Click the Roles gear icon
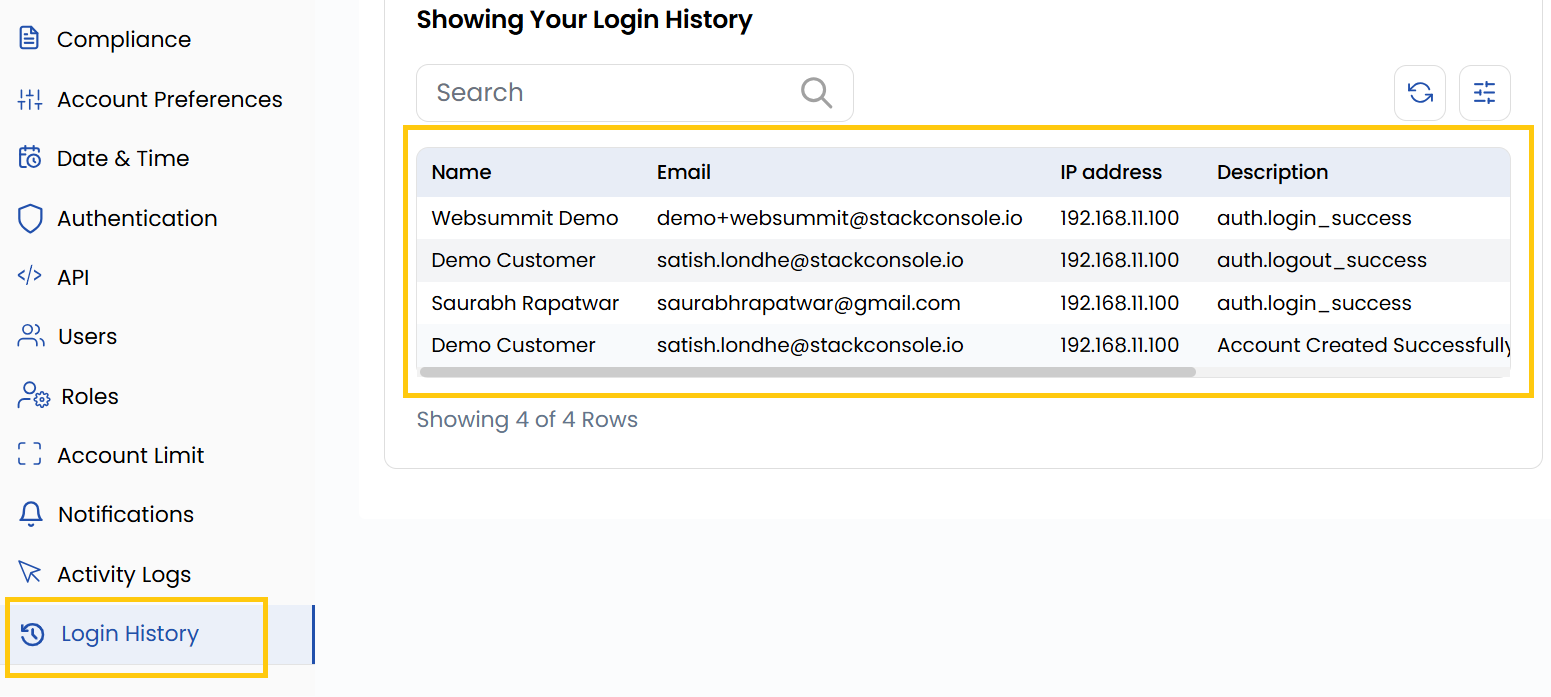The width and height of the screenshot is (1551, 697). pyautogui.click(x=29, y=395)
